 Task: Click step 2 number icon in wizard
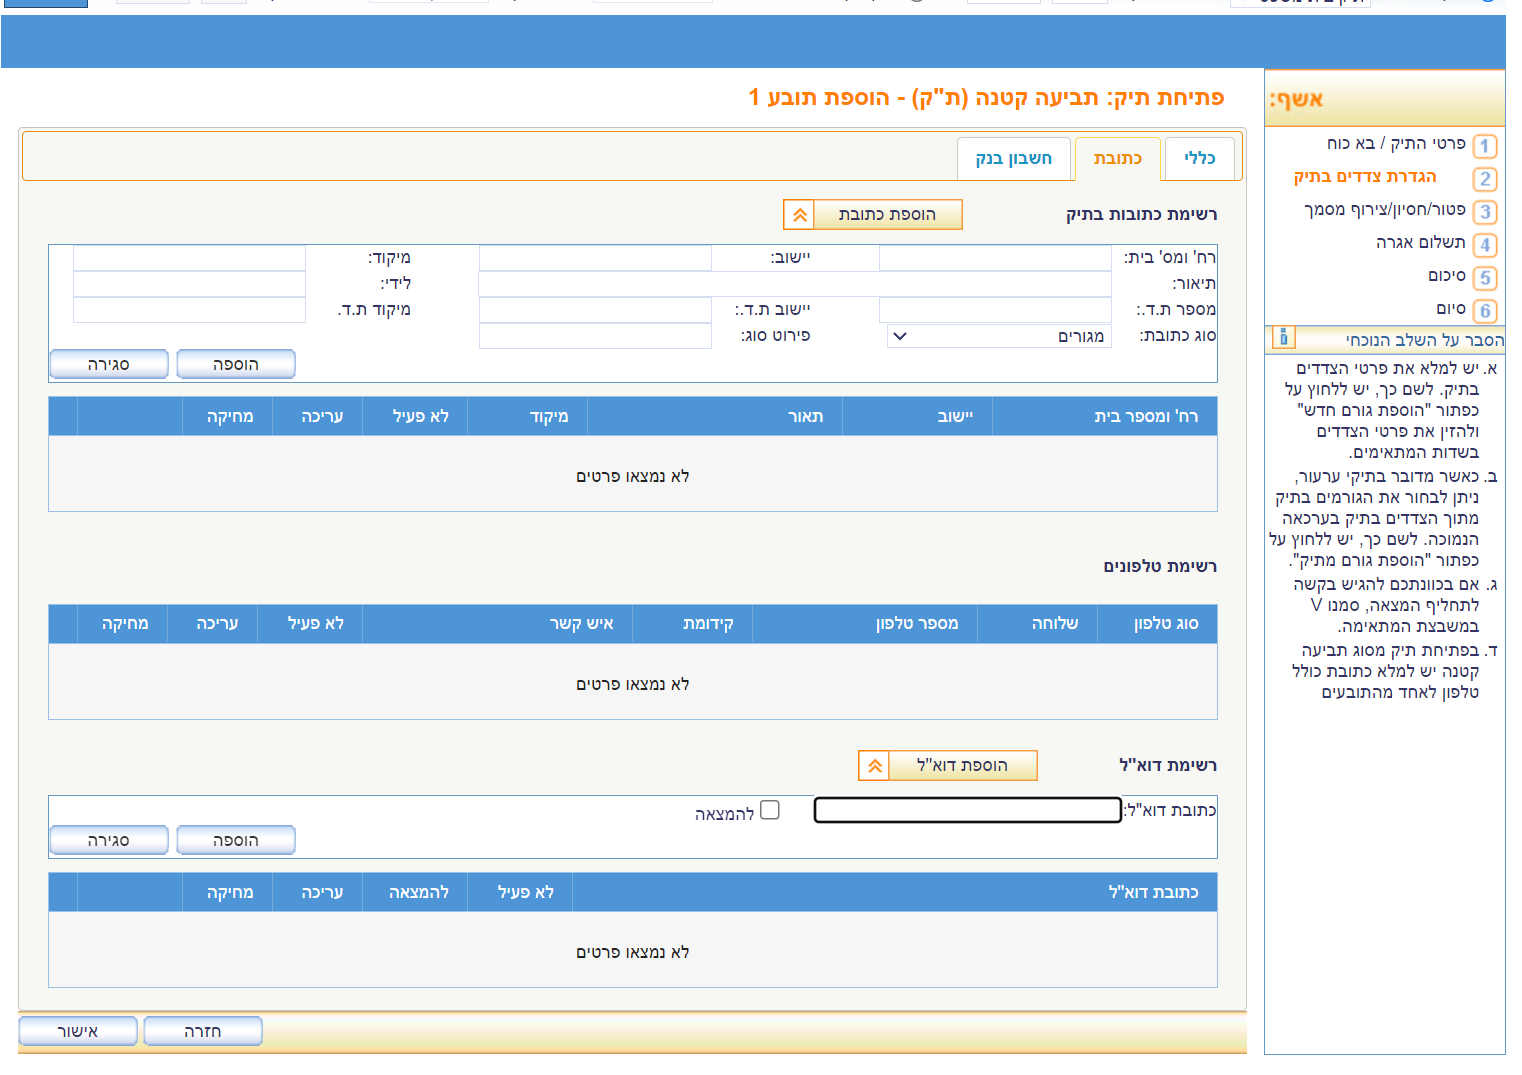[x=1485, y=179]
